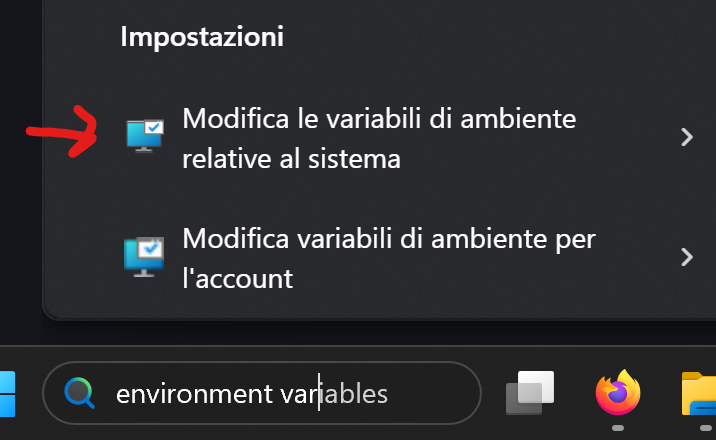The height and width of the screenshot is (440, 716).
Task: Click the empty panel area right of "Impostazioni"
Action: 500,37
